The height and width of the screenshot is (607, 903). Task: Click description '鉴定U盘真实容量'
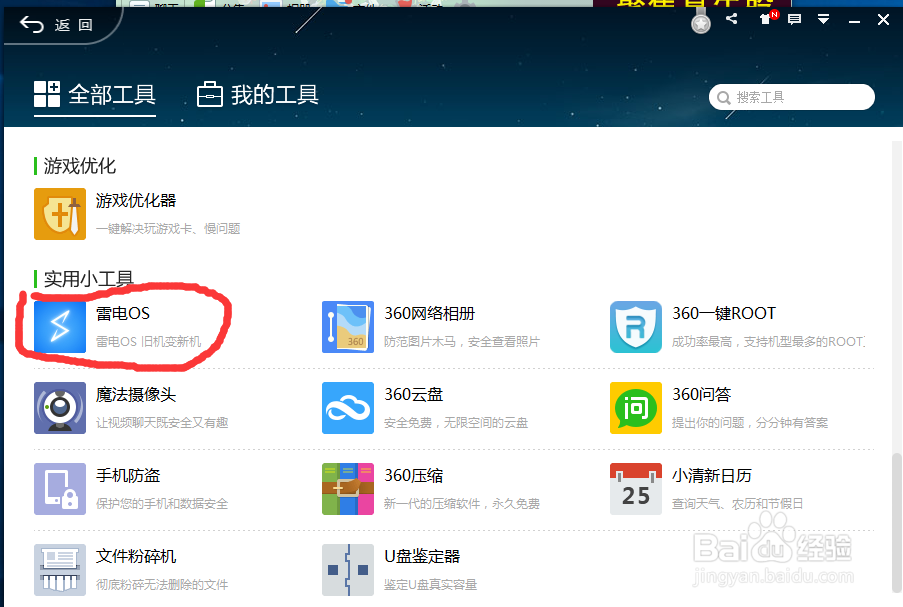[431, 585]
